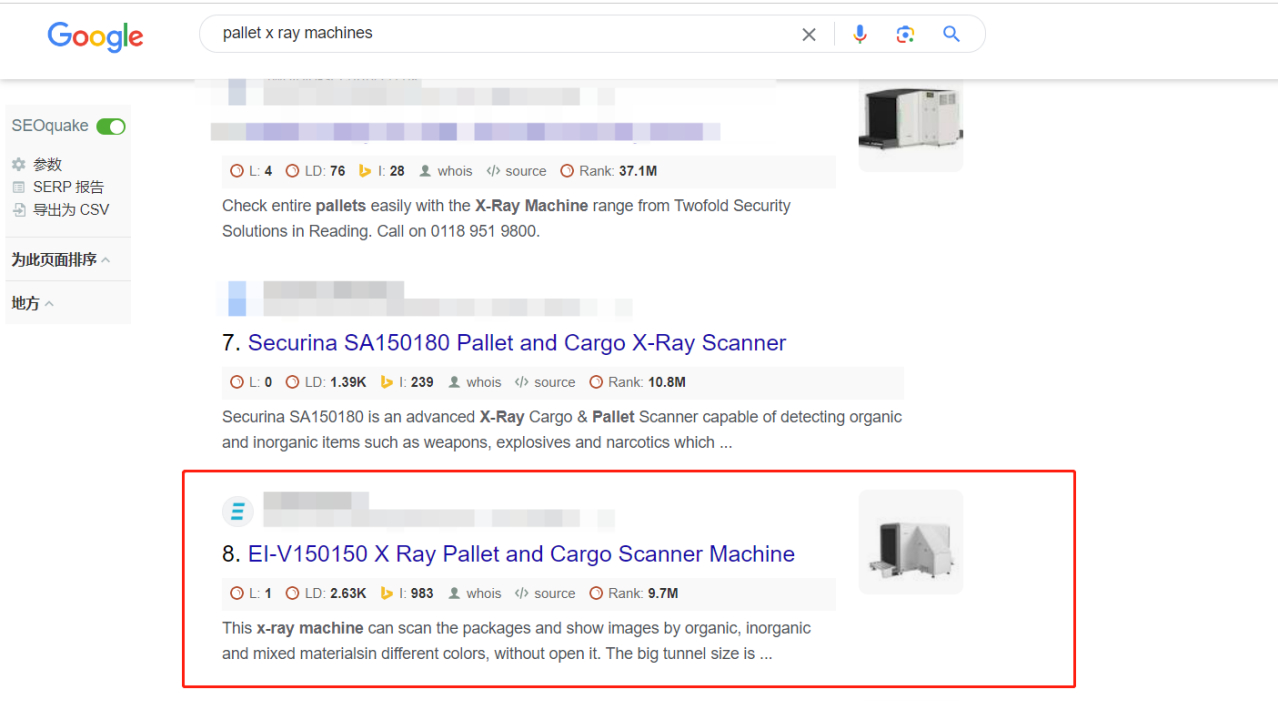This screenshot has width=1278, height=701.
Task: Open EI-V150150 X Ray Pallet Scanner result
Action: click(521, 554)
